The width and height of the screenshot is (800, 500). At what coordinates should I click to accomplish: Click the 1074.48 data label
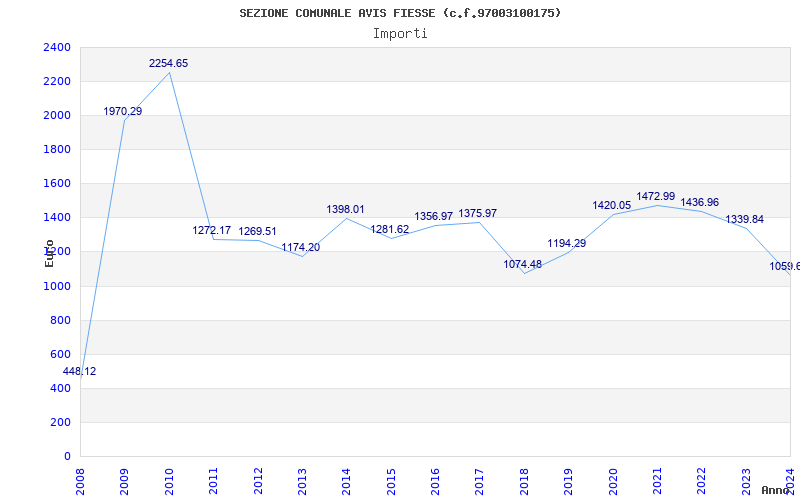522,264
